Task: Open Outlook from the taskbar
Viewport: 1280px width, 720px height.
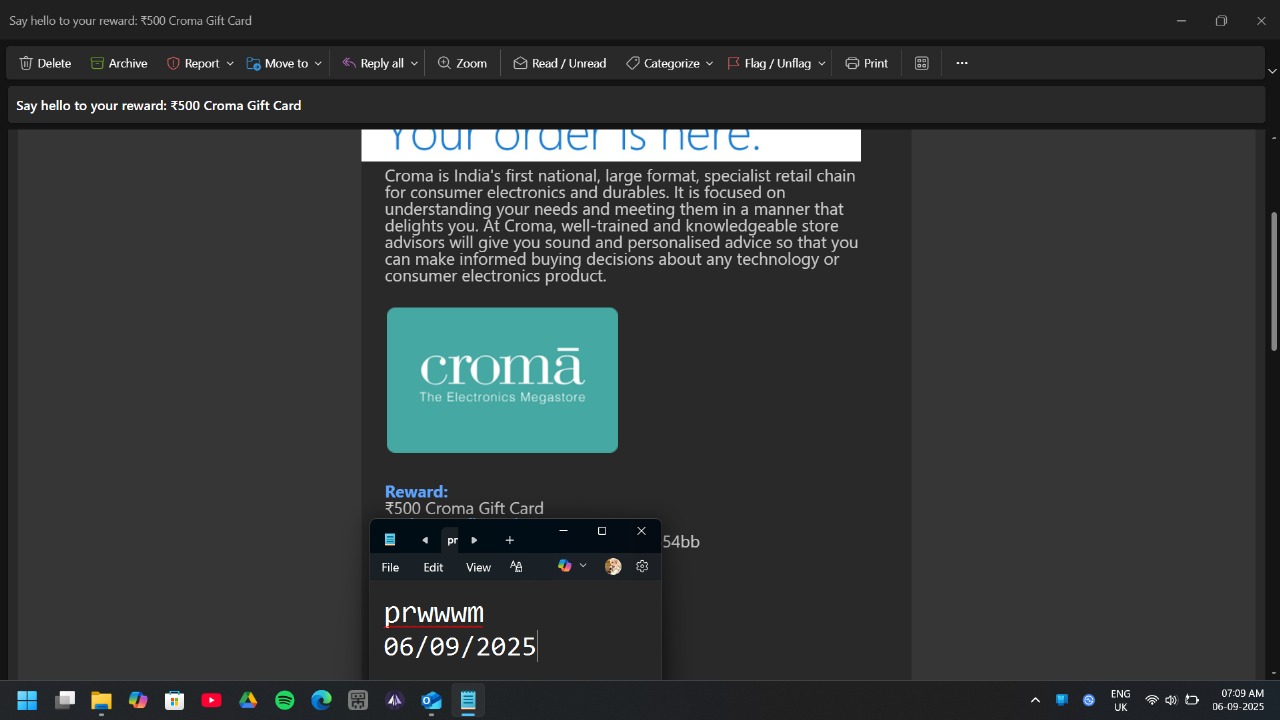Action: [431, 700]
